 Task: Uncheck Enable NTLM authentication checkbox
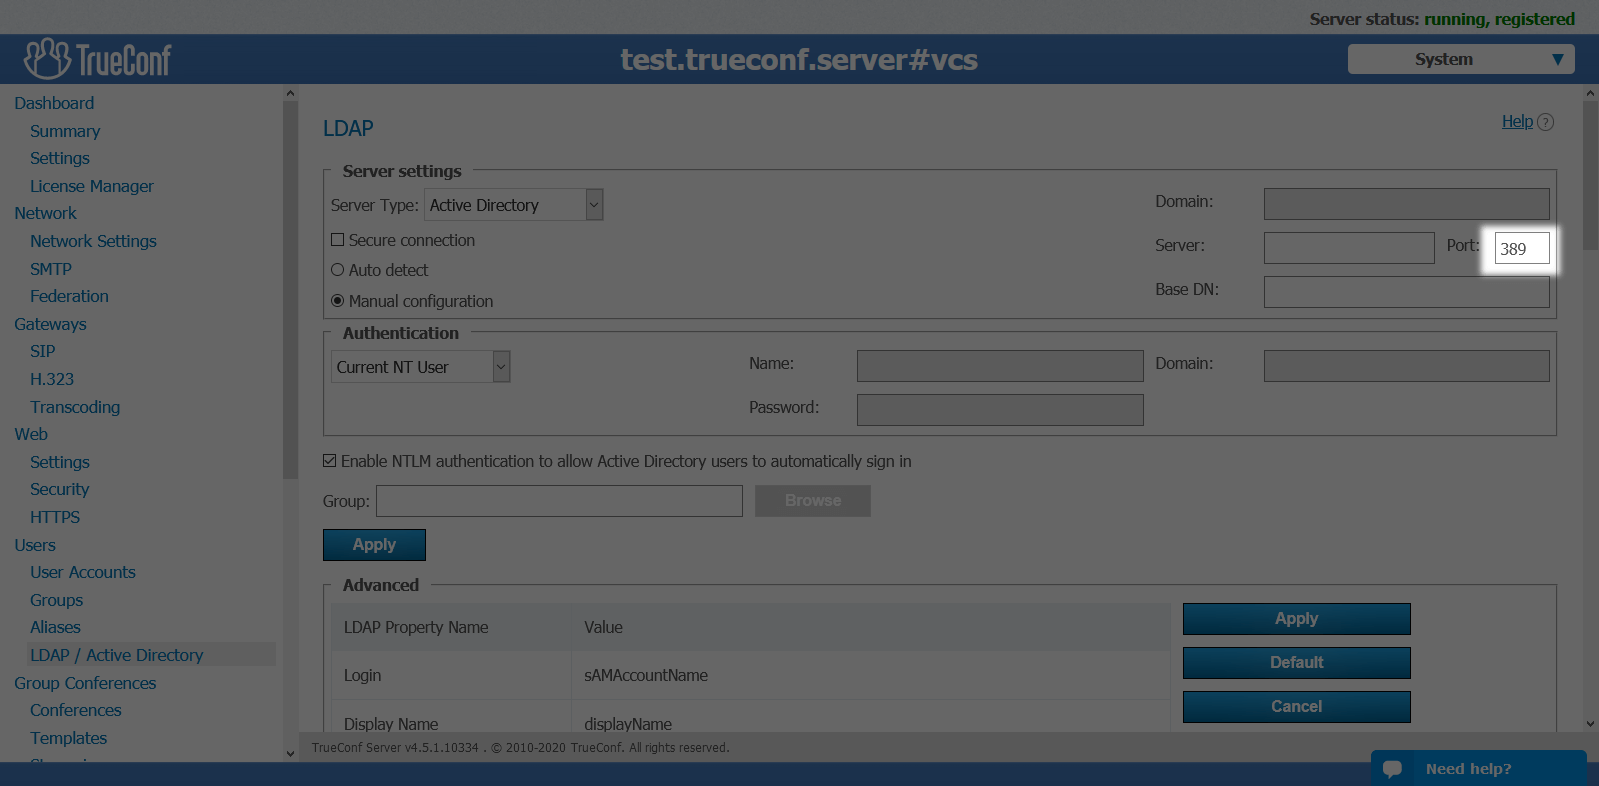[329, 461]
